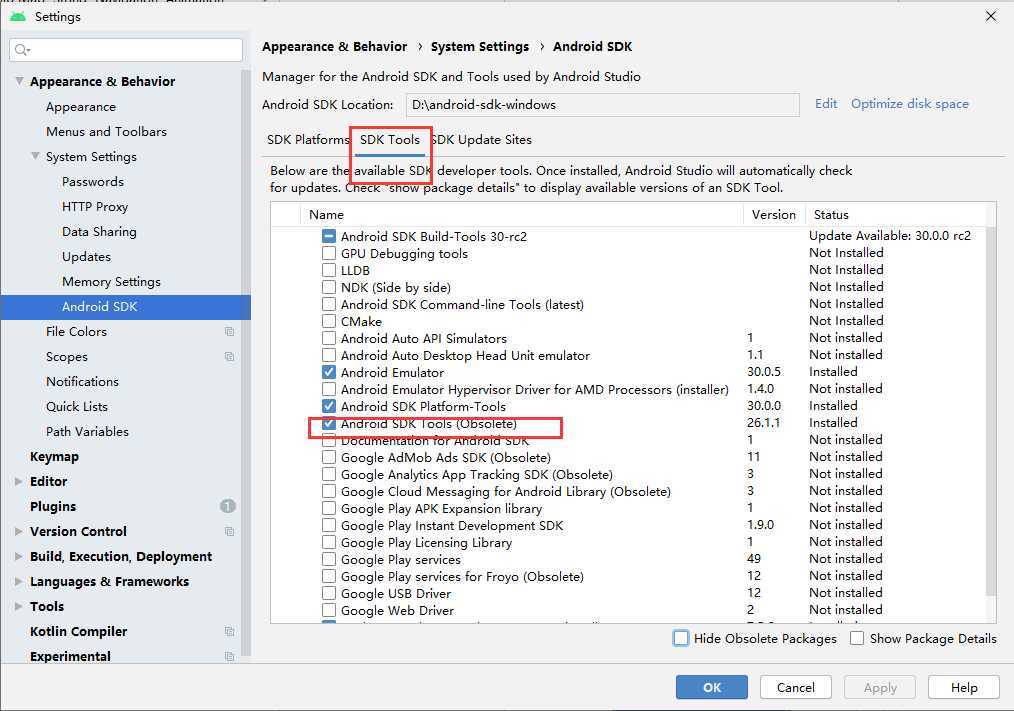Viewport: 1014px width, 711px height.
Task: Expand the Version Control section arrow
Action: point(19,531)
